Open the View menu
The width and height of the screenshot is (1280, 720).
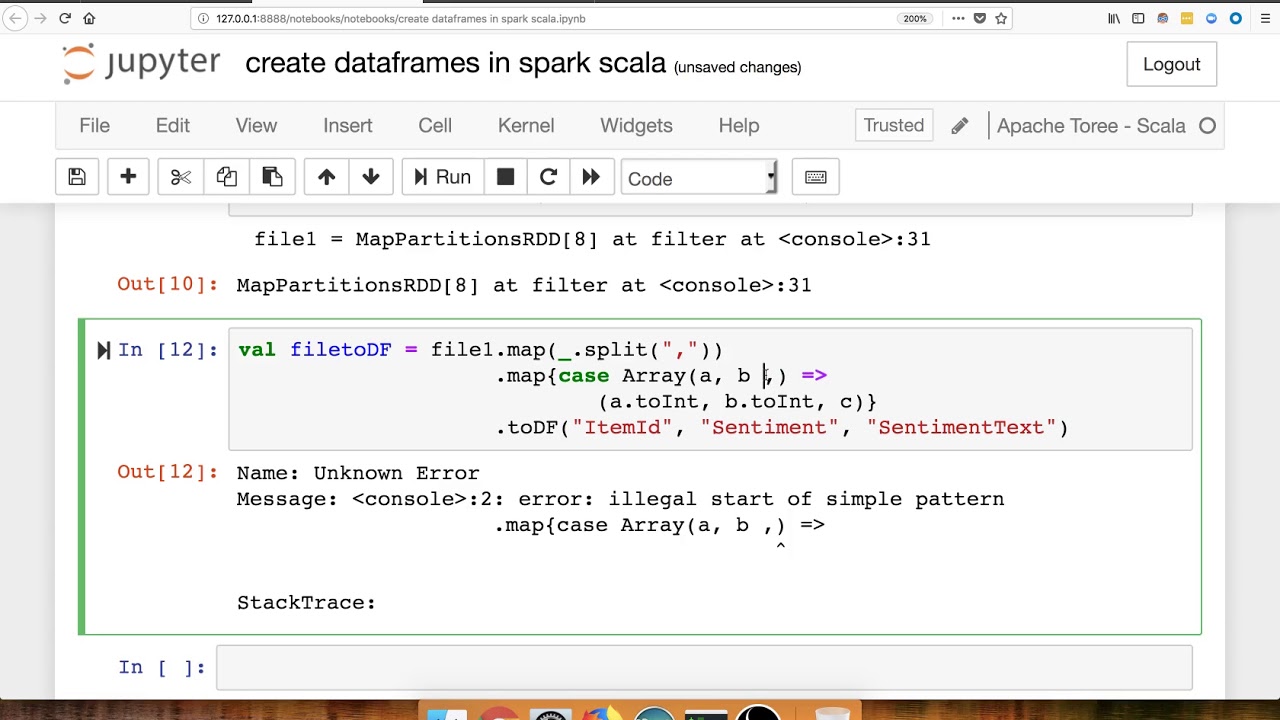(x=256, y=125)
